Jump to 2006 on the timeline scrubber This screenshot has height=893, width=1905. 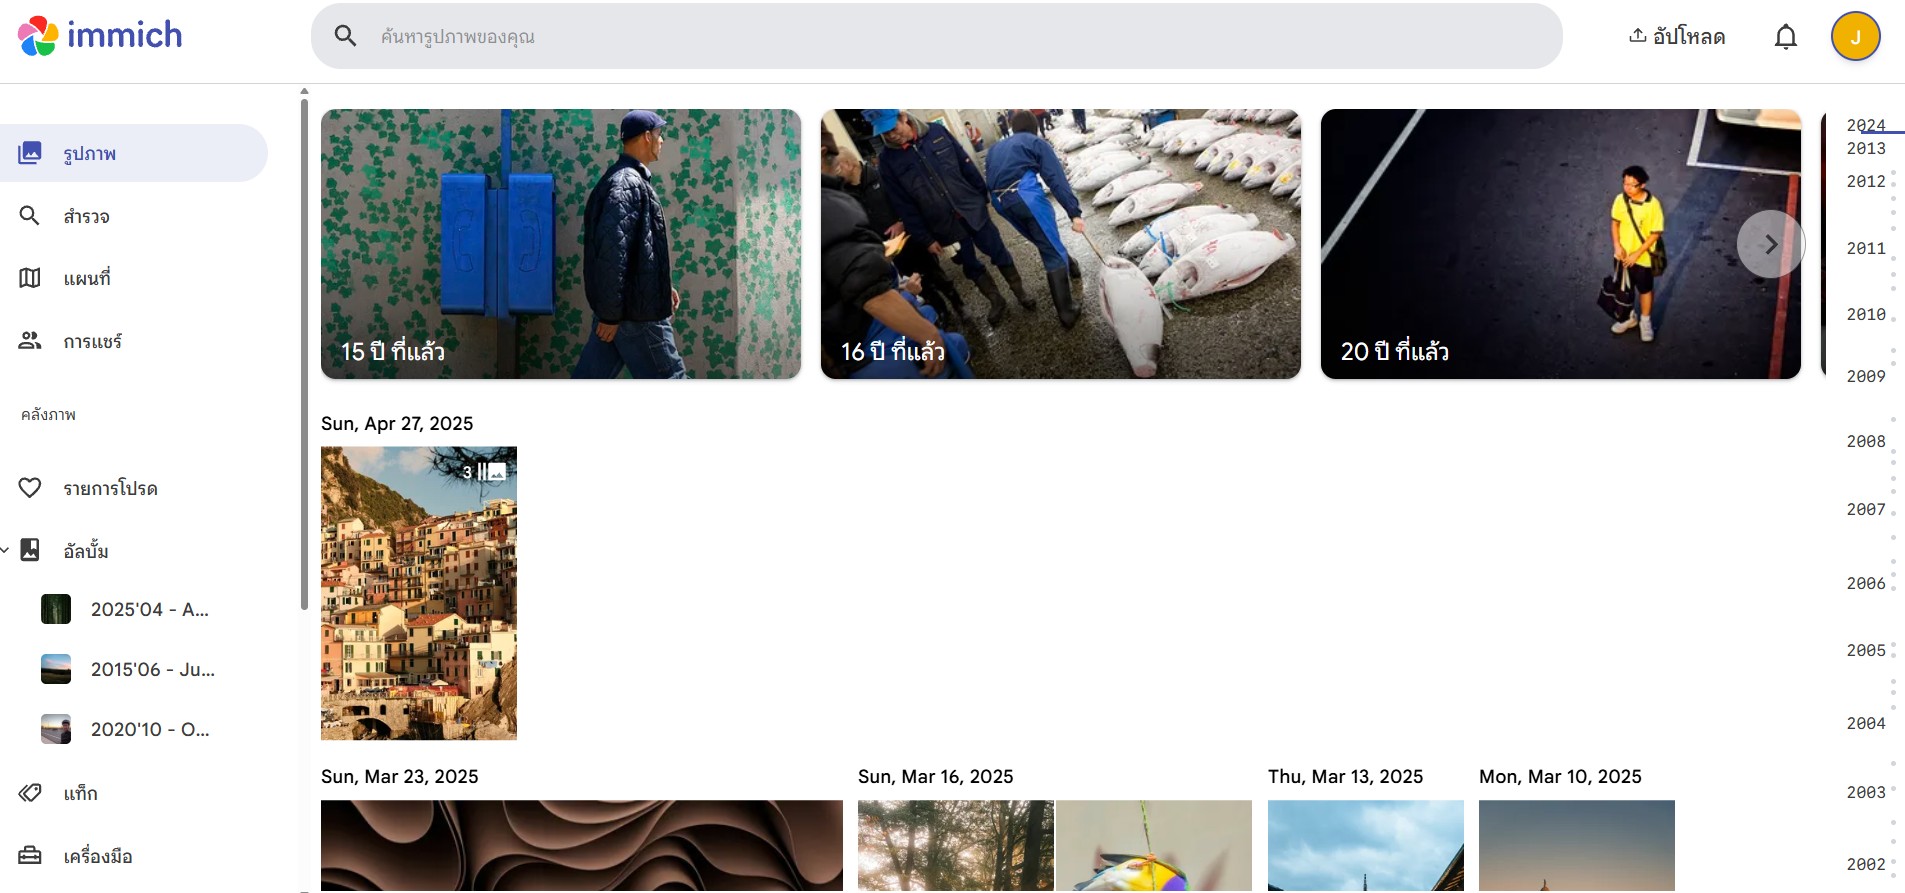tap(1866, 583)
